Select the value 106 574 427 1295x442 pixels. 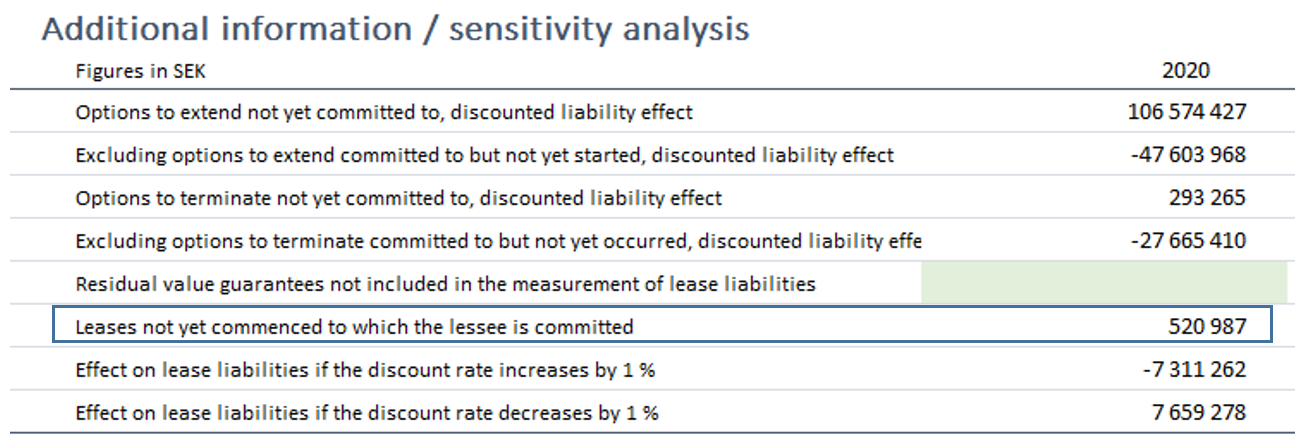point(1187,112)
